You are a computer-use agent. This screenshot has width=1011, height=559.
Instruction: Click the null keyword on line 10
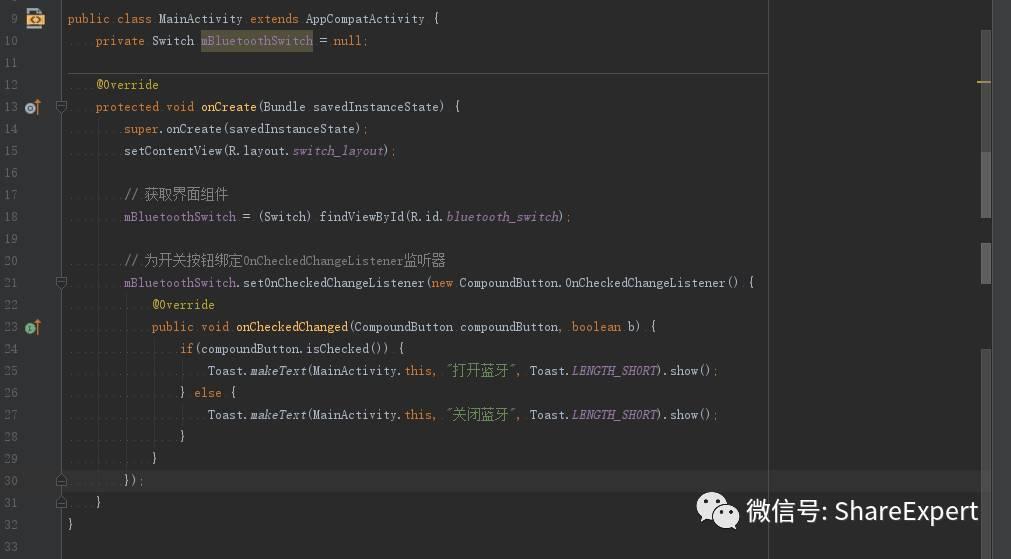pyautogui.click(x=347, y=41)
